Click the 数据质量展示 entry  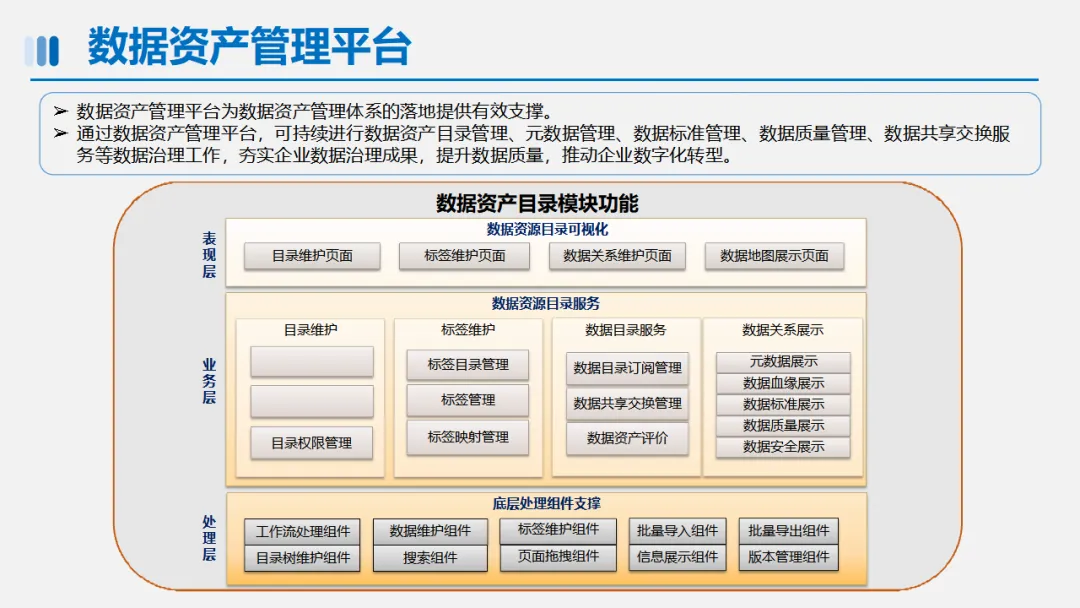783,426
